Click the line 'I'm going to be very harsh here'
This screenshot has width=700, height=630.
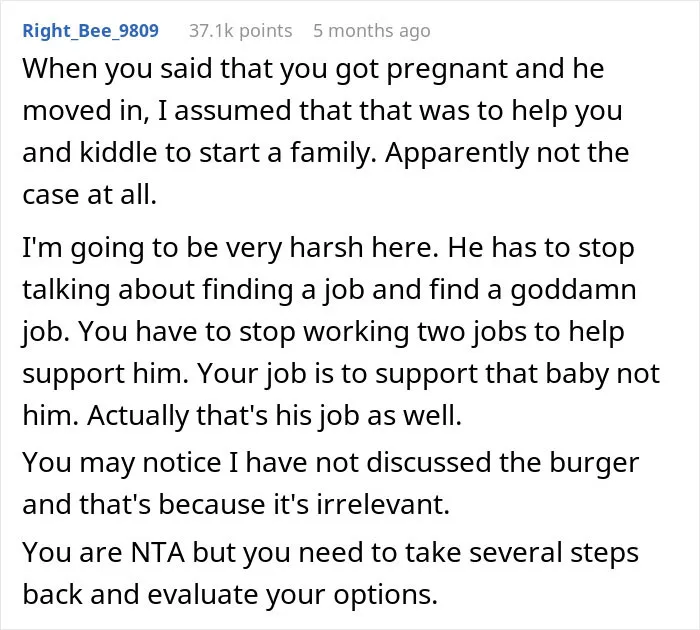328,248
